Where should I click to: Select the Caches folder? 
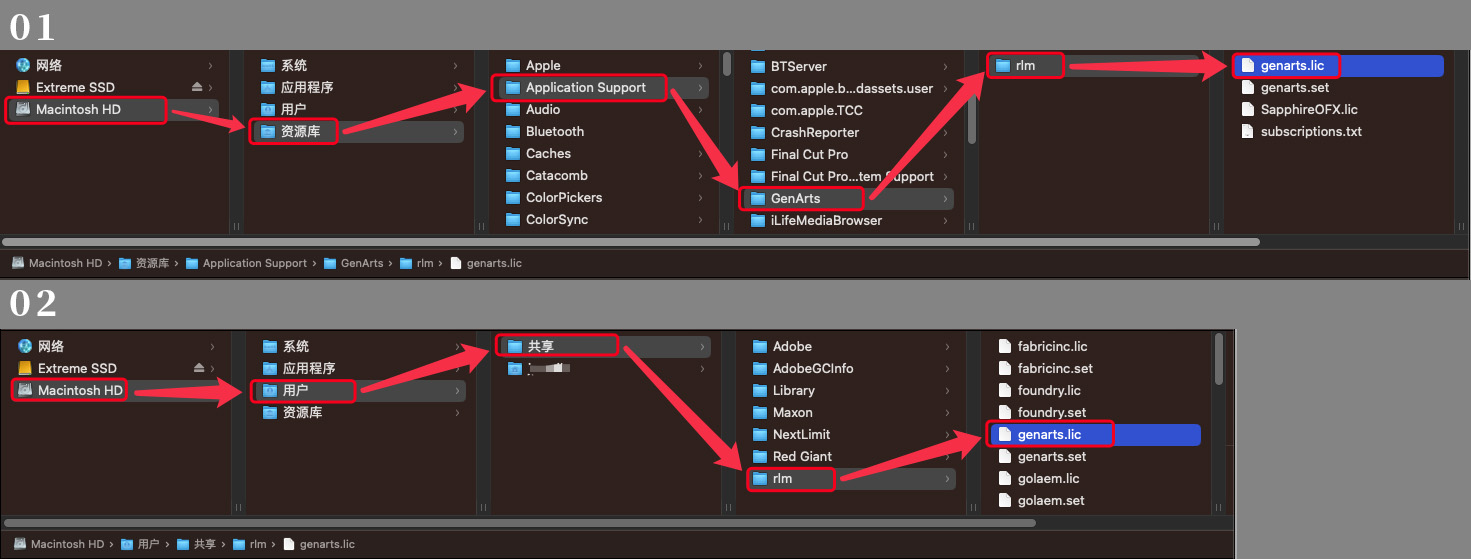(x=548, y=153)
